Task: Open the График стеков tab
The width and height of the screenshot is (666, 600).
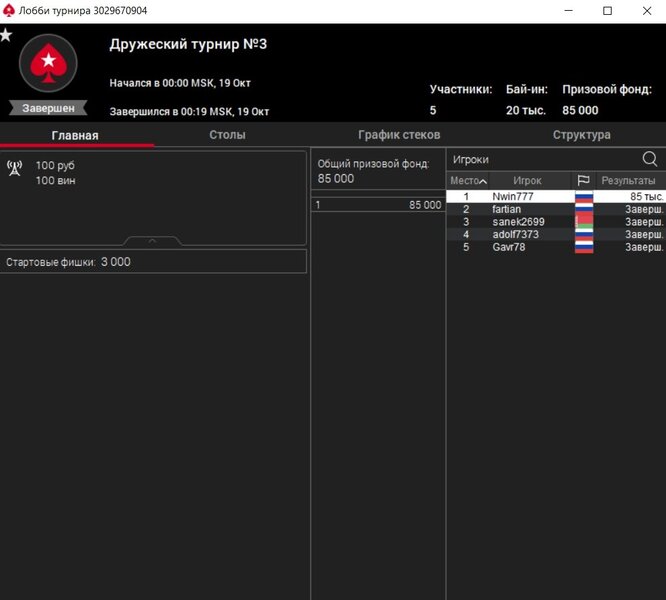Action: point(399,135)
